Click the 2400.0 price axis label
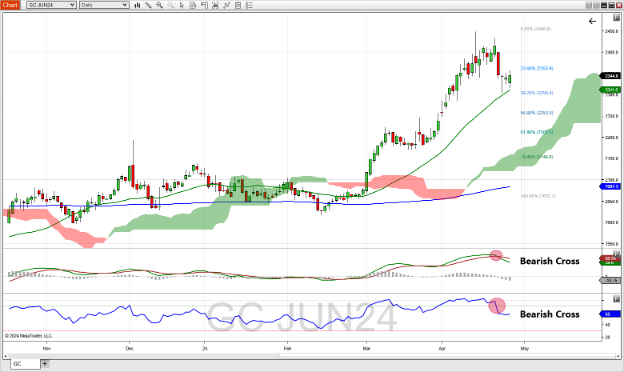624x372 pixels. coord(612,53)
